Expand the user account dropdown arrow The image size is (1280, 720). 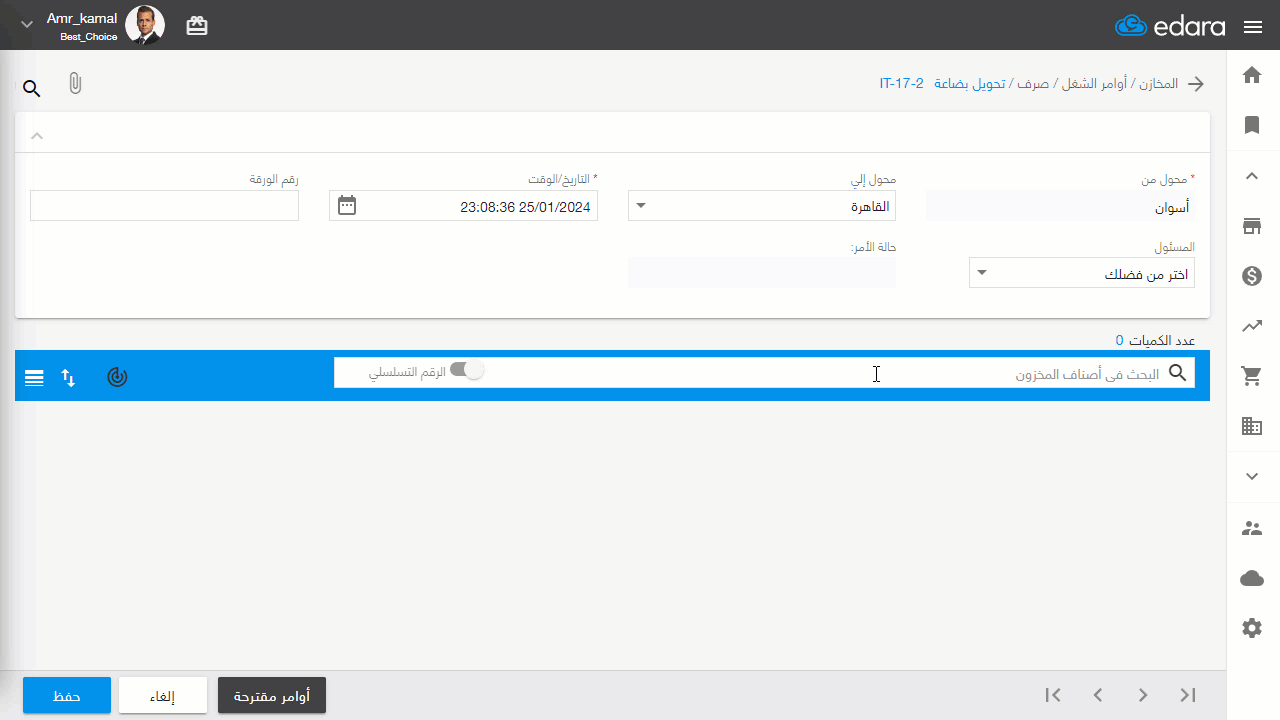27,24
